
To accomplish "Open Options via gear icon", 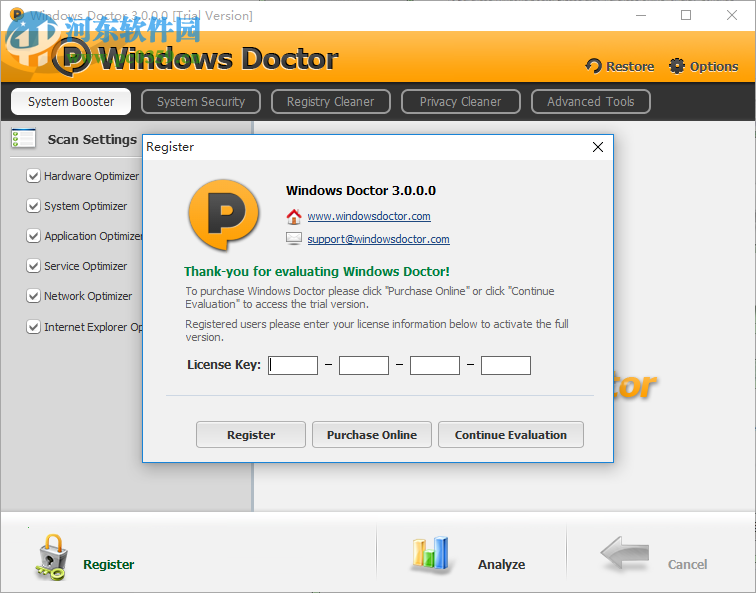I will 677,66.
